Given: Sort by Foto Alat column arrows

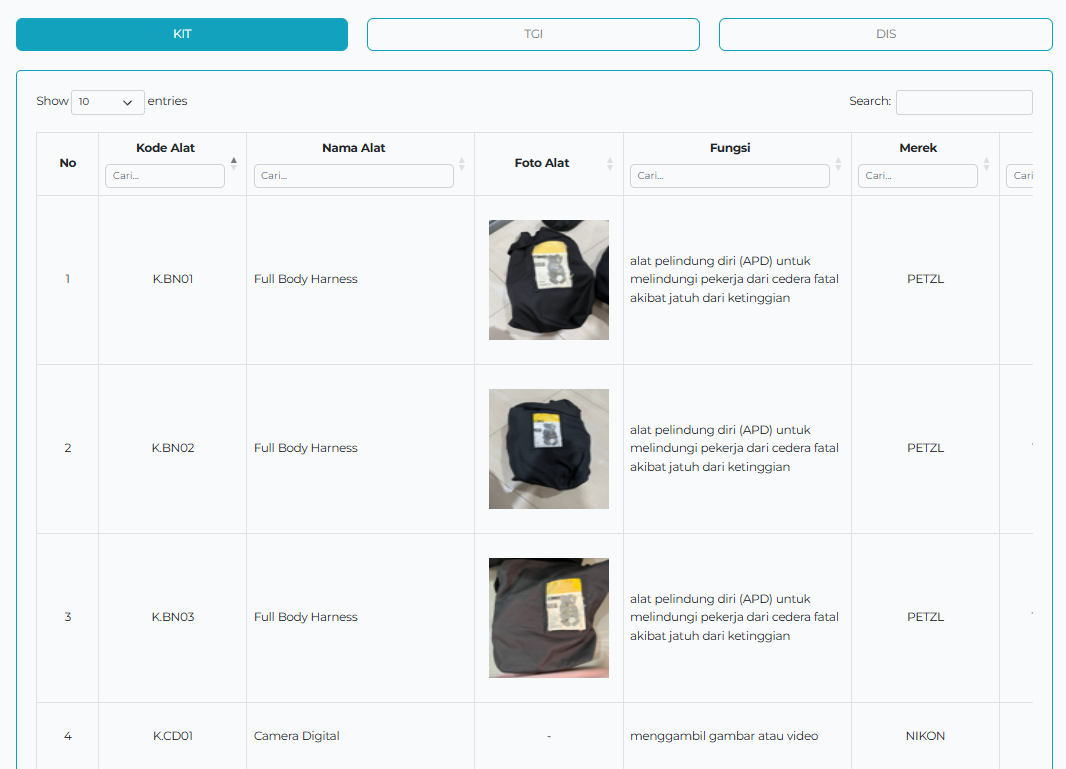Looking at the screenshot, I should pyautogui.click(x=610, y=164).
